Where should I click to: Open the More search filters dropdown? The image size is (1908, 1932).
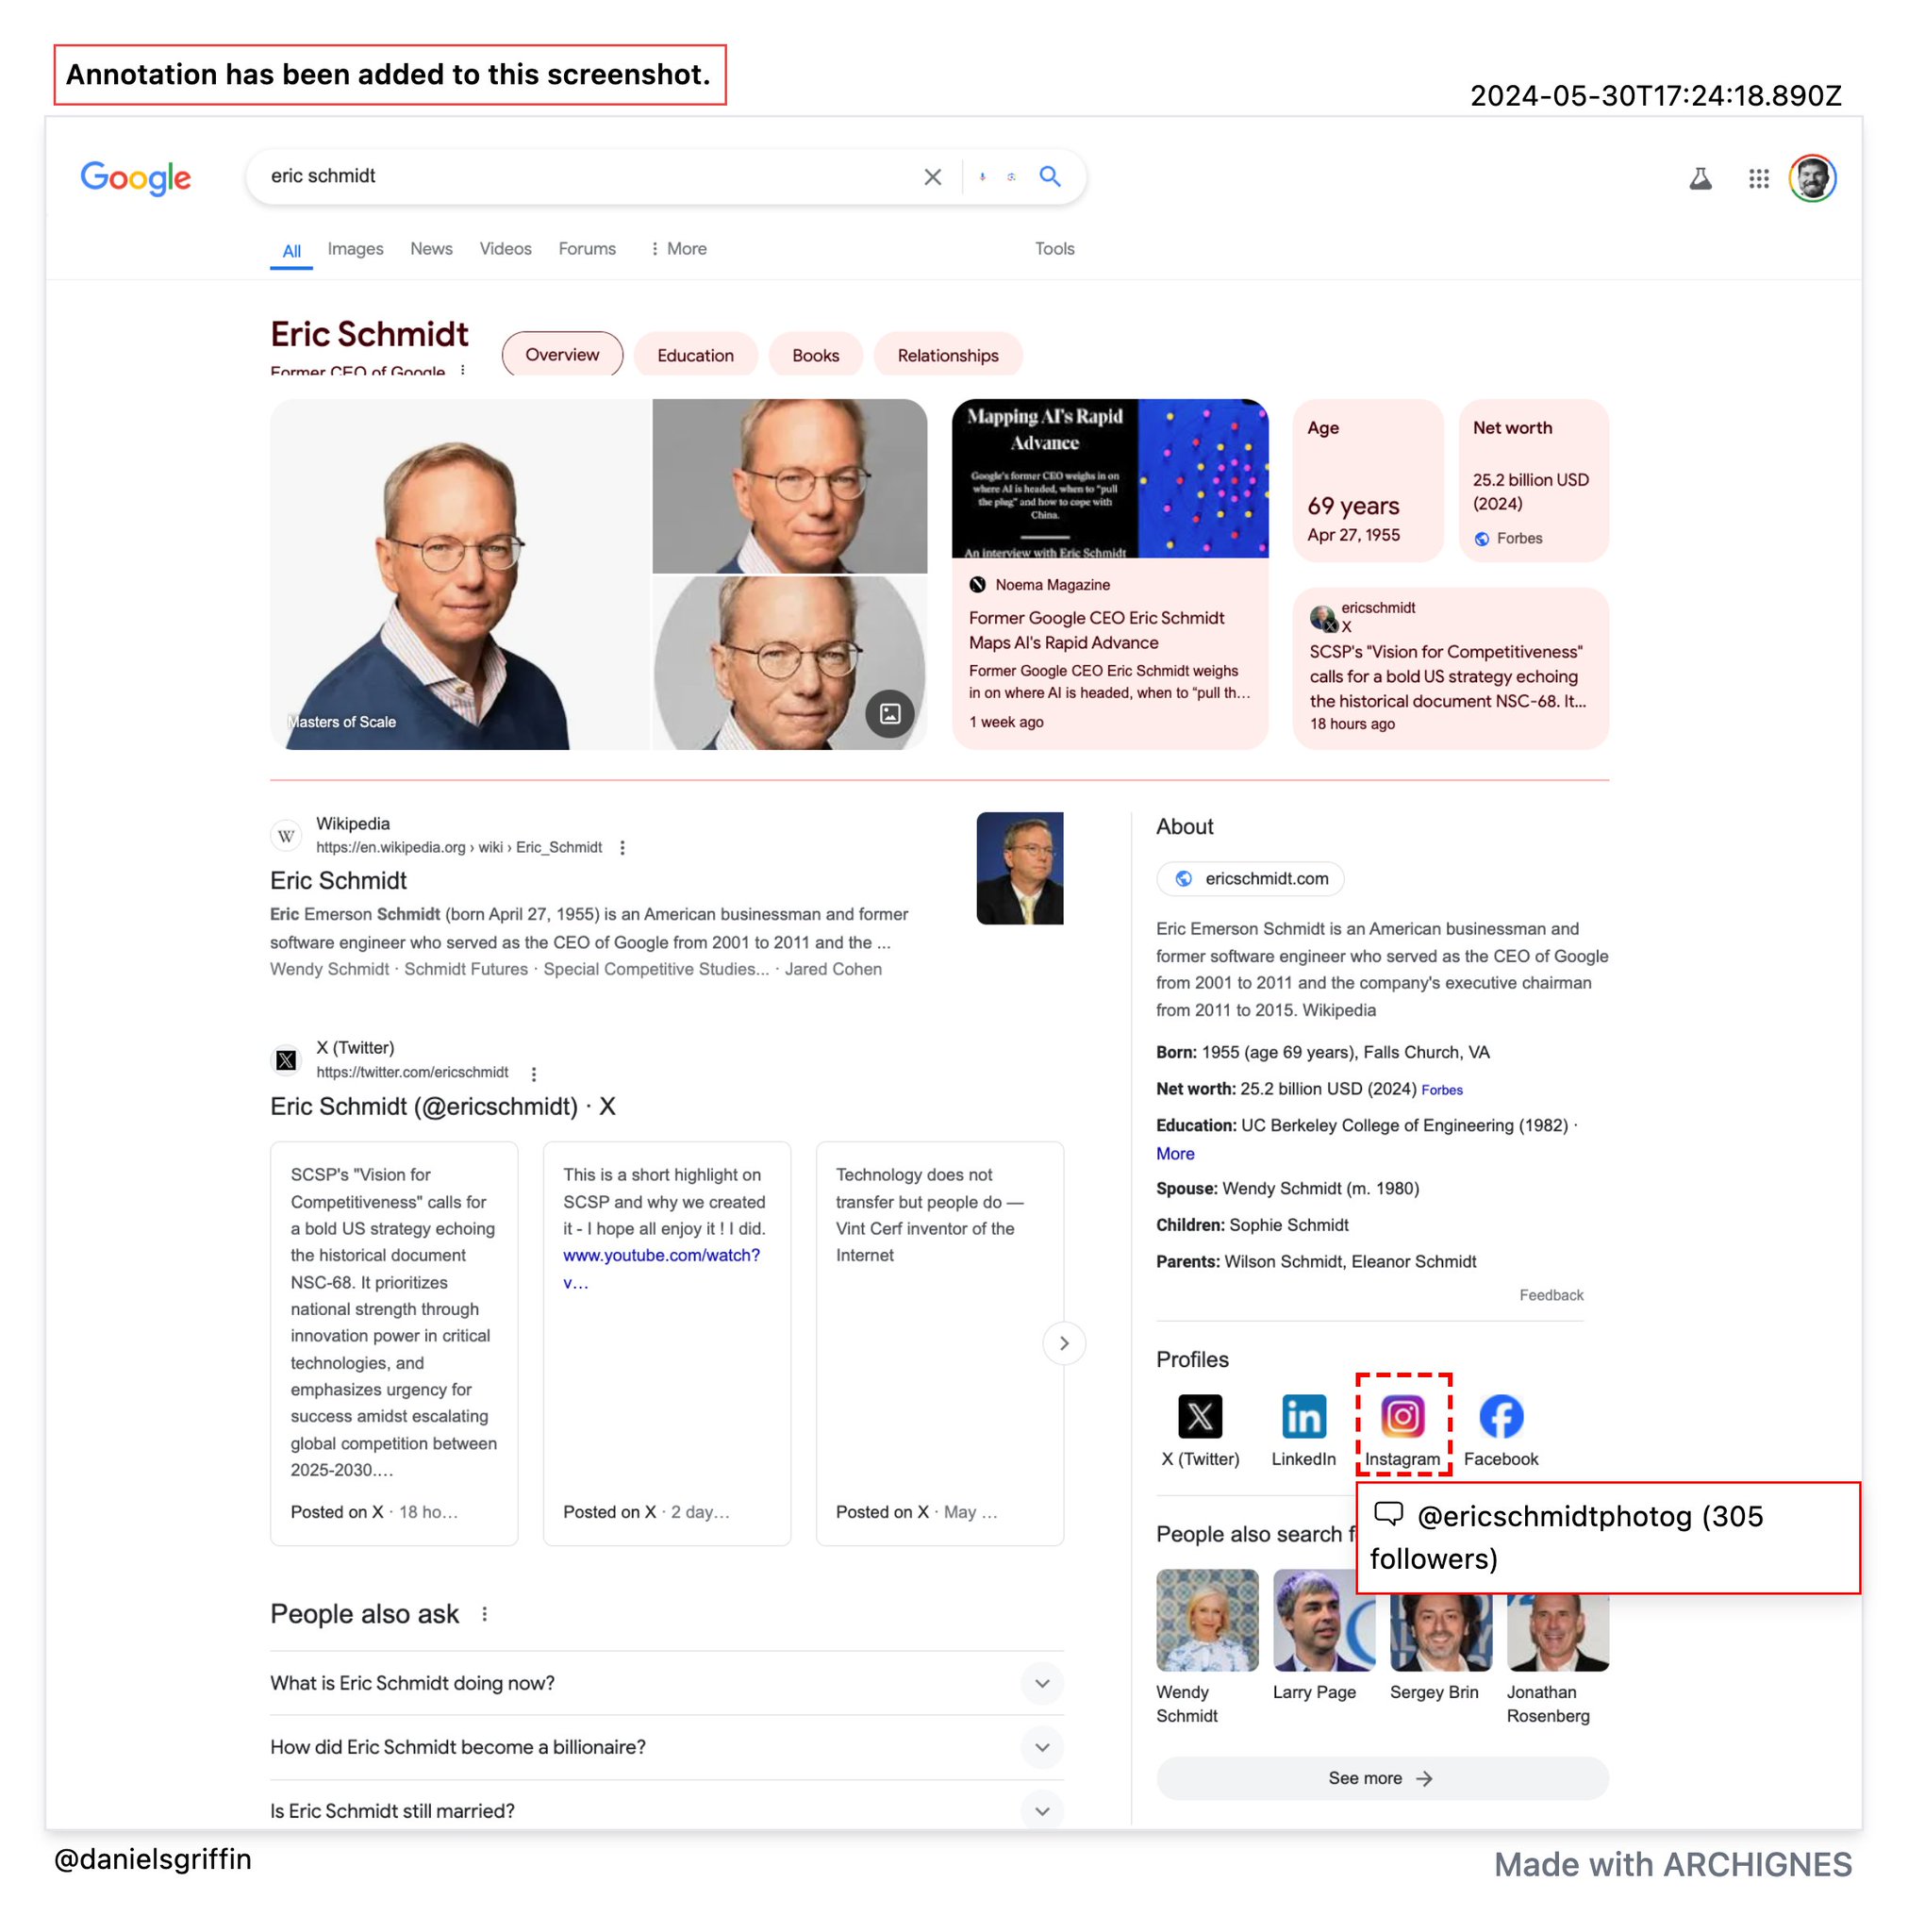point(678,249)
